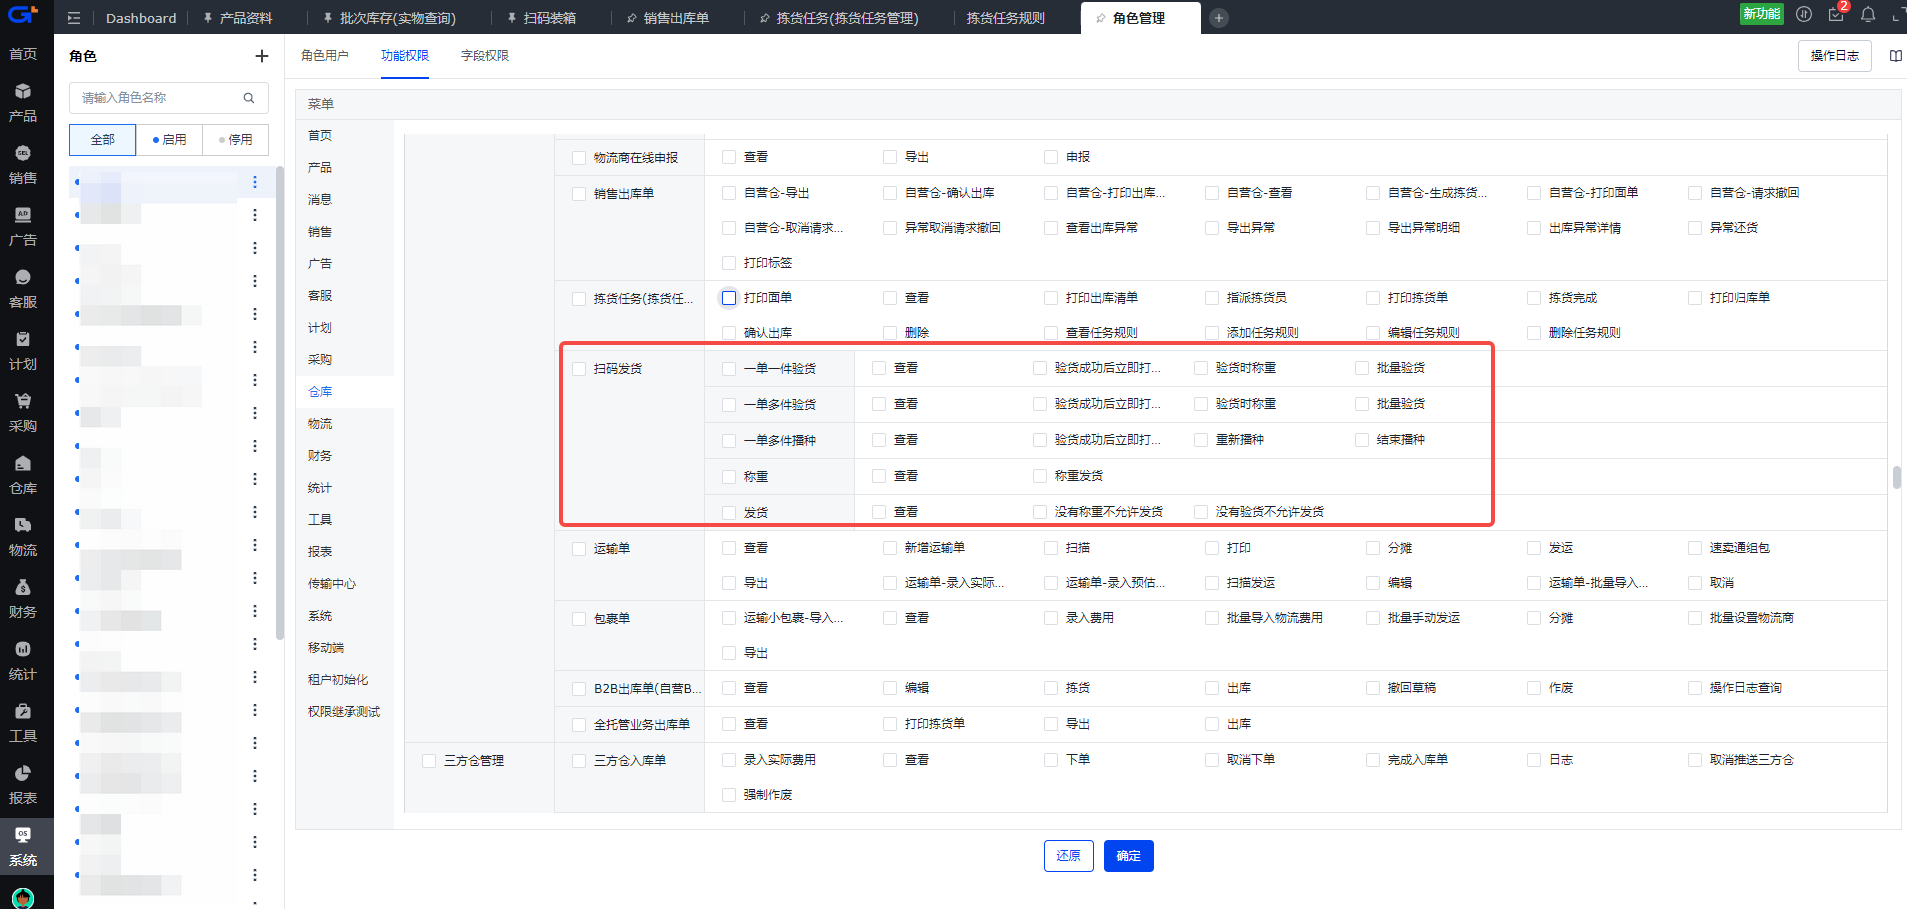This screenshot has width=1907, height=909.
Task: Click the role search magnifier icon
Action: pyautogui.click(x=249, y=98)
